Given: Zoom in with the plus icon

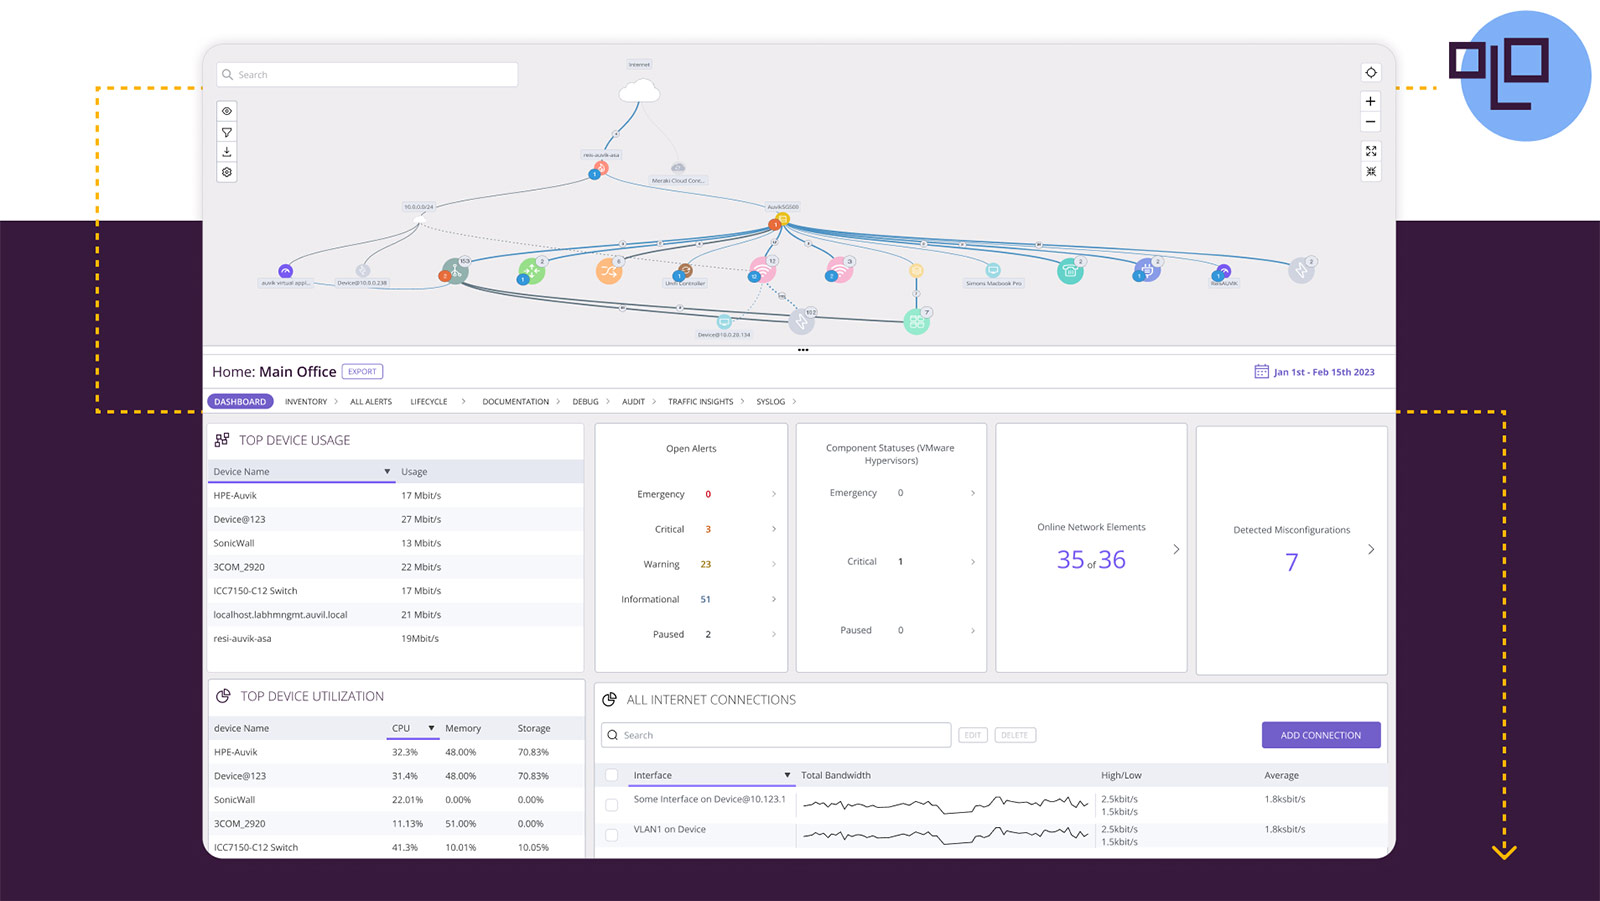Looking at the screenshot, I should pos(1371,101).
